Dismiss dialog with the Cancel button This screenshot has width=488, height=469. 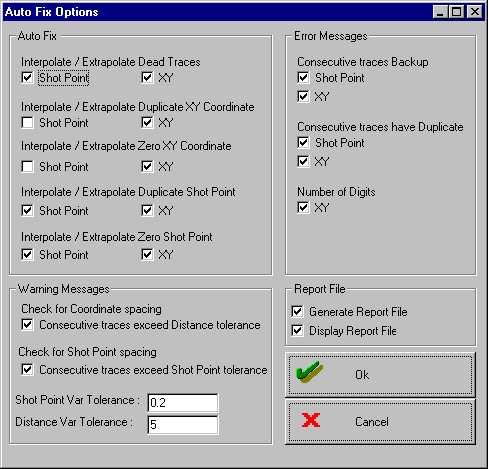pyautogui.click(x=380, y=422)
